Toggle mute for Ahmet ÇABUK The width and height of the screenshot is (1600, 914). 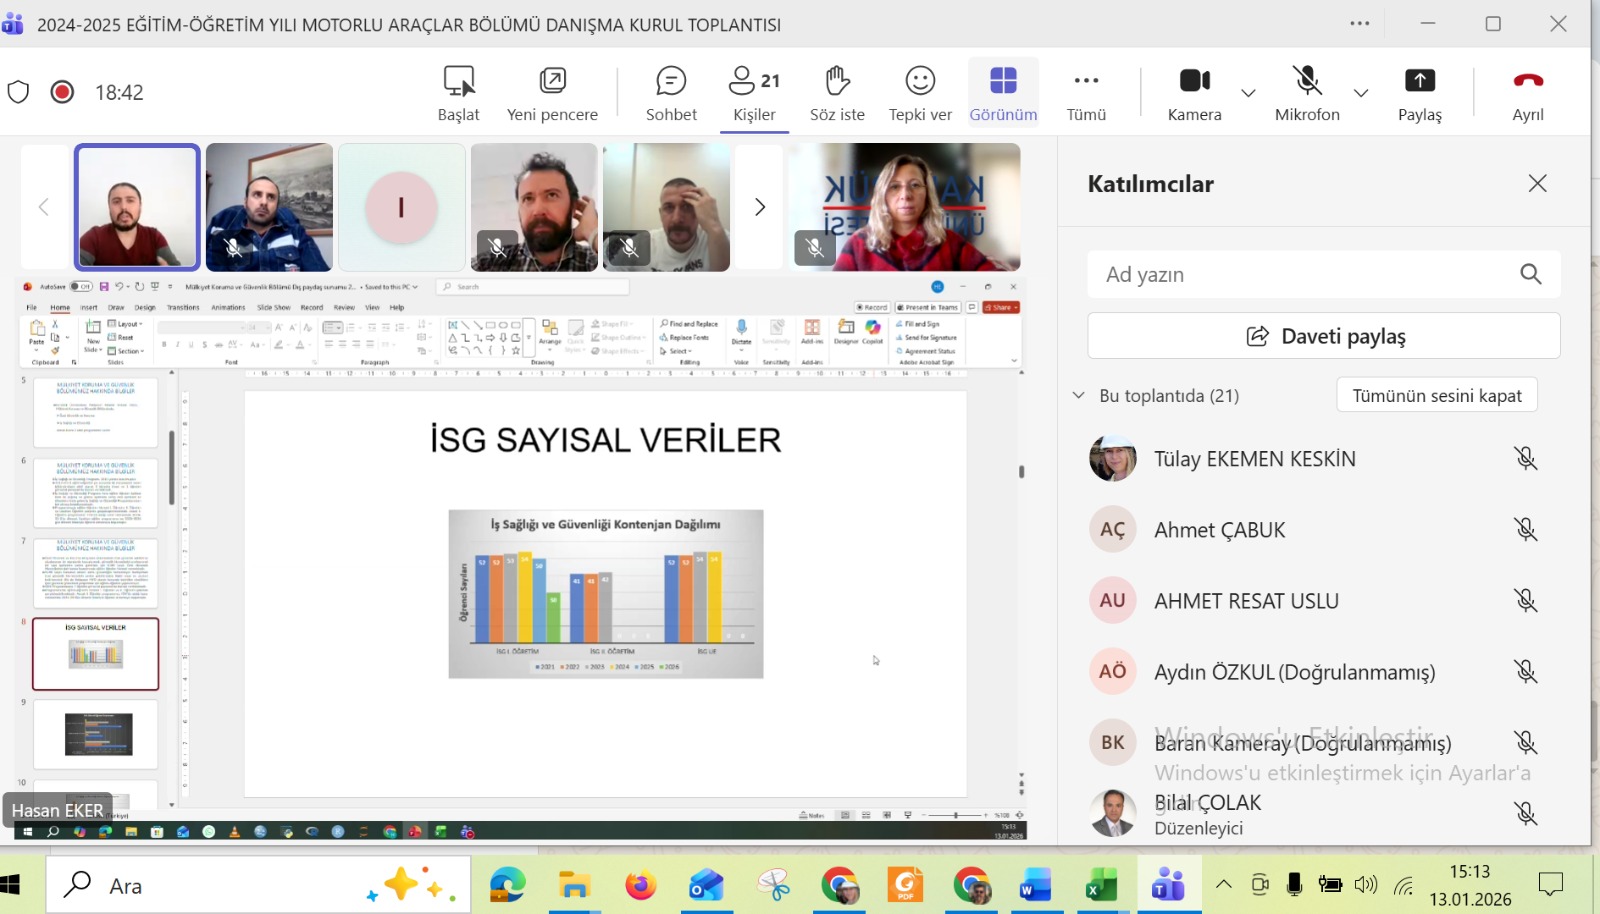click(1525, 529)
